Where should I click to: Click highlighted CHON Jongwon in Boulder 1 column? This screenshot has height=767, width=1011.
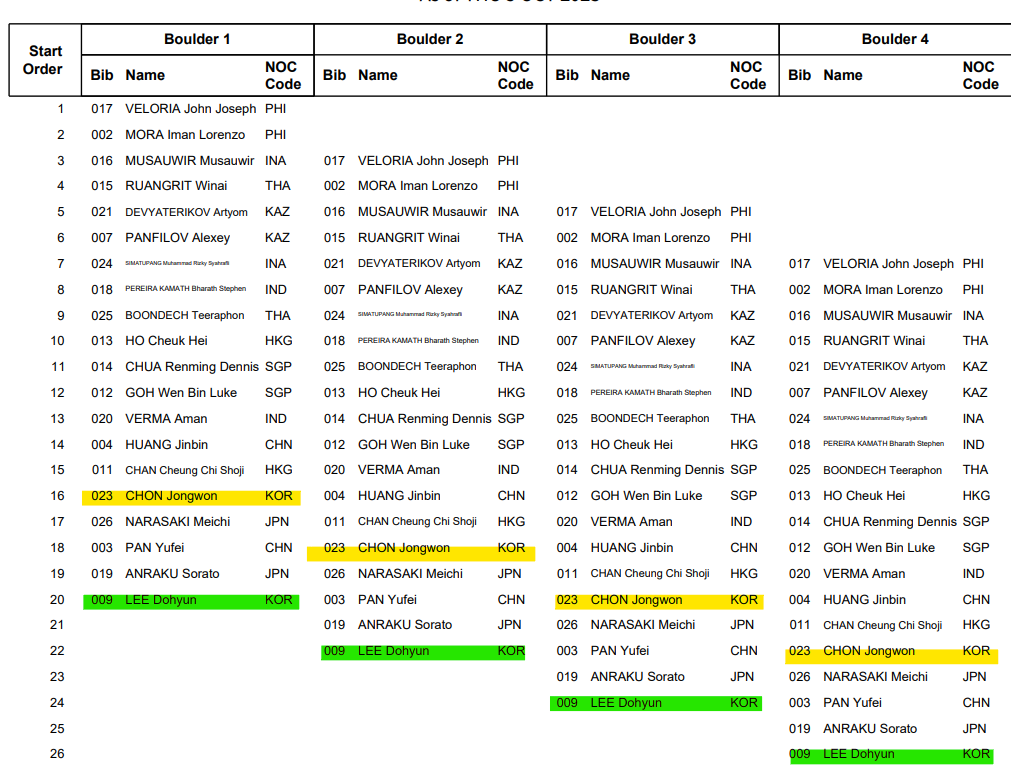coord(171,496)
